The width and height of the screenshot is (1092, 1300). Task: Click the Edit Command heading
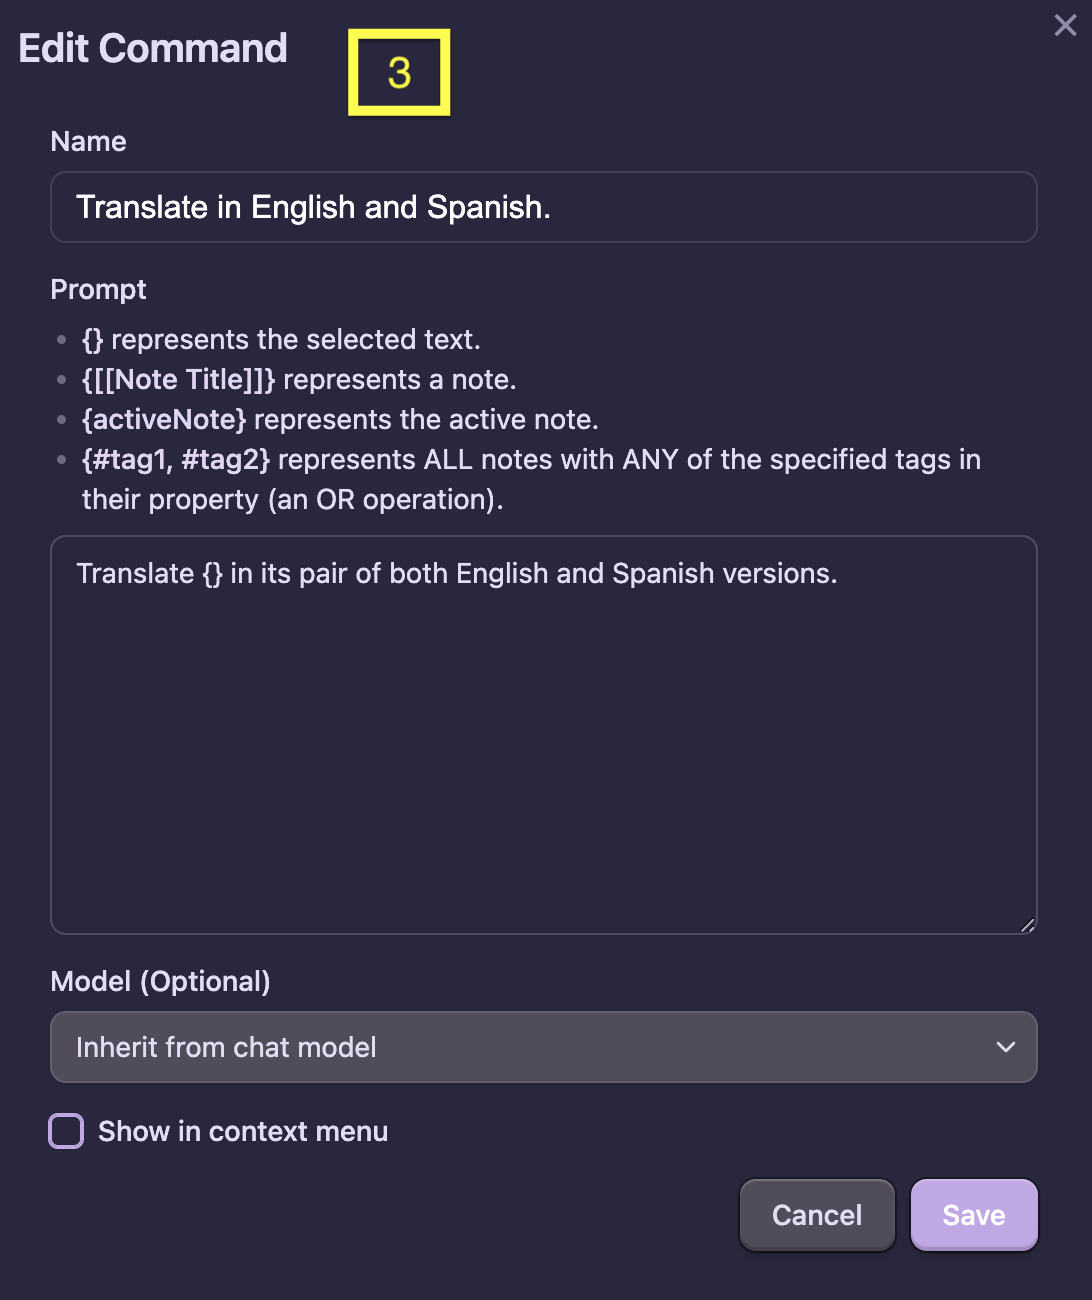pos(153,48)
